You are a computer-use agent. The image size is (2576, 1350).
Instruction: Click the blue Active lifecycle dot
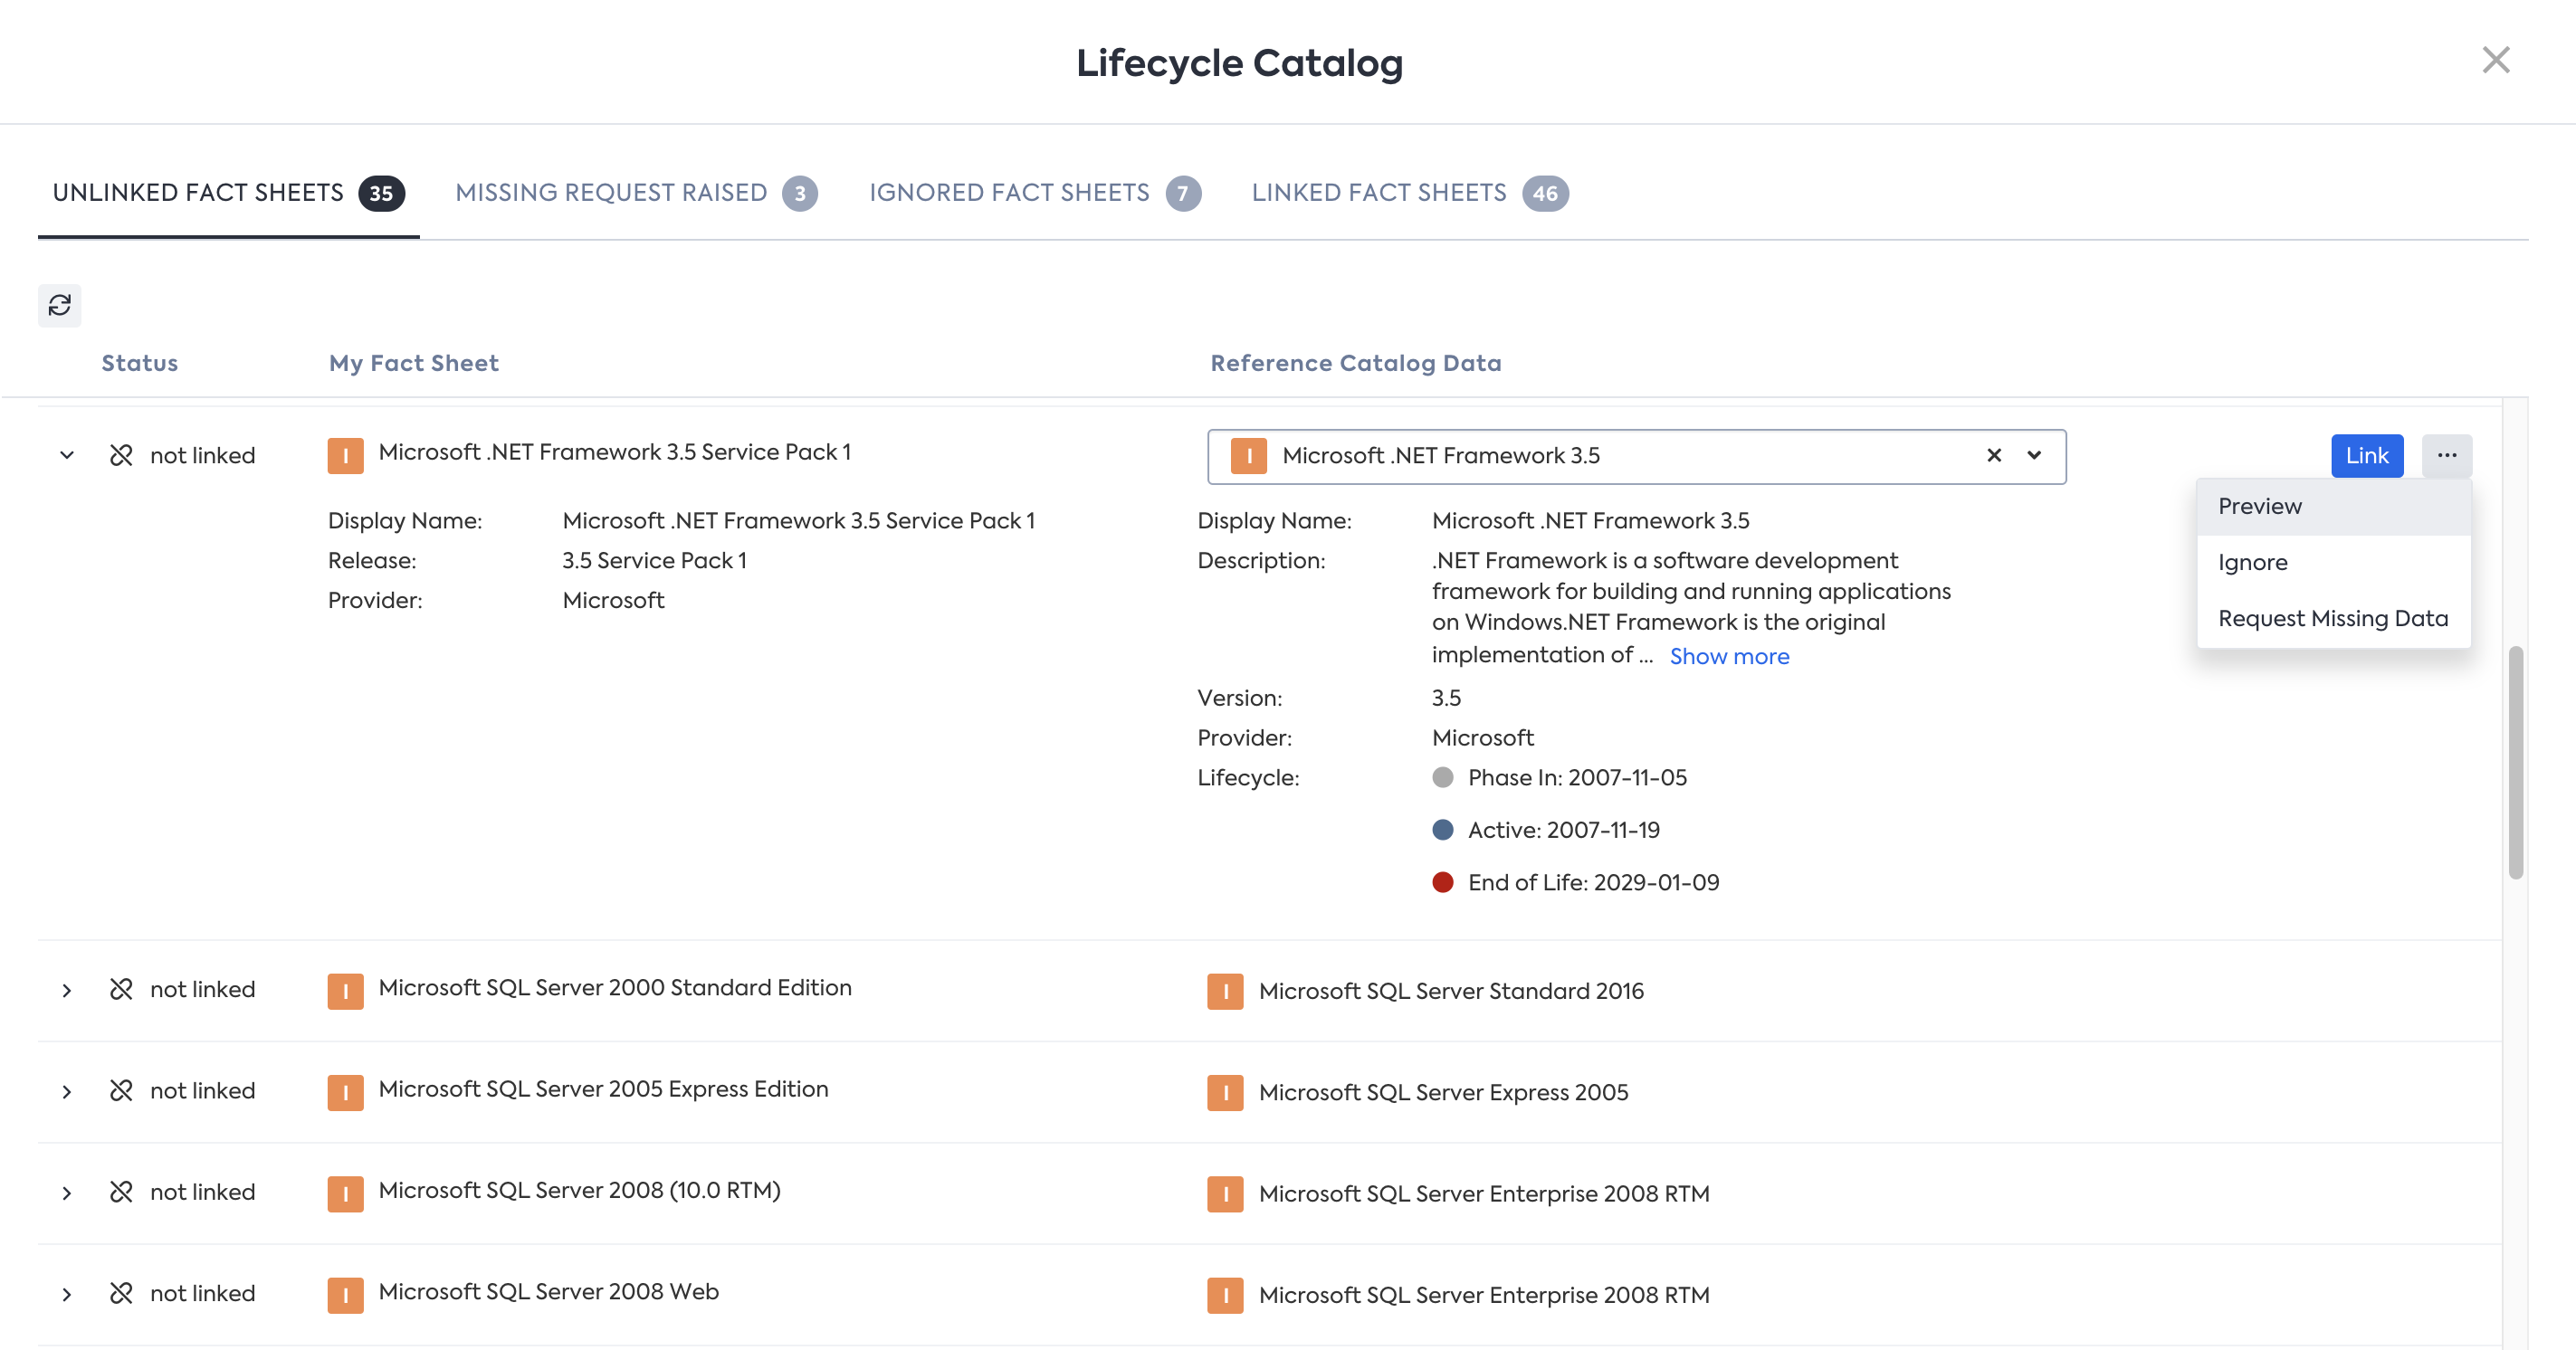tap(1442, 829)
